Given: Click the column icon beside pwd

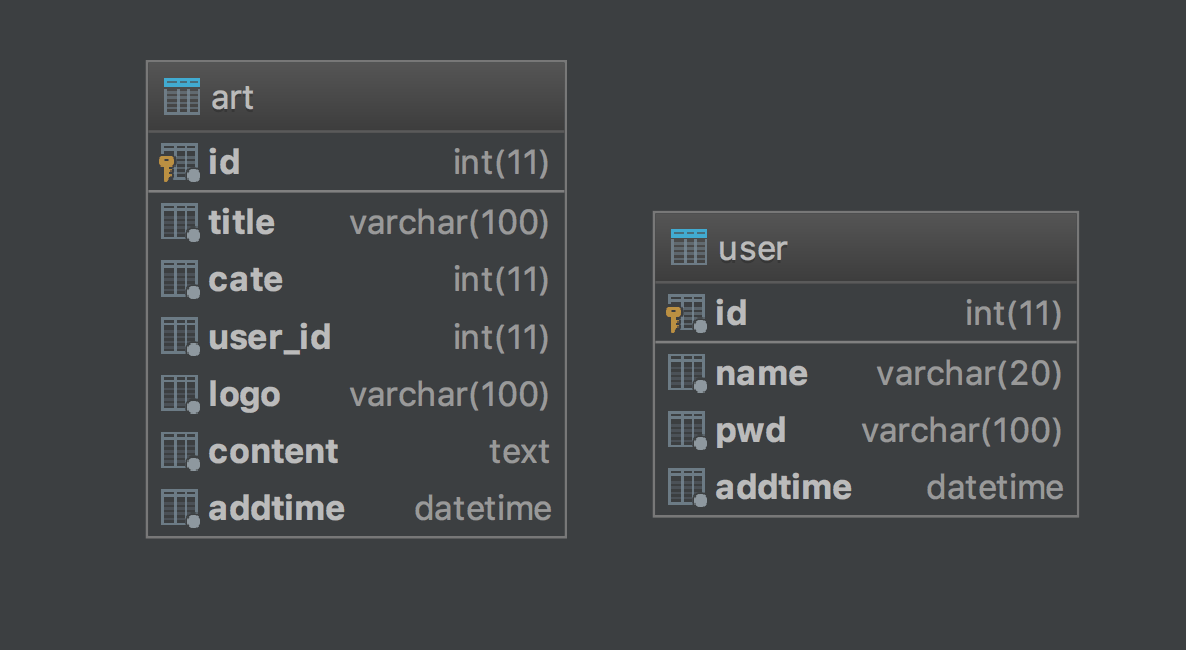Looking at the screenshot, I should tap(686, 431).
